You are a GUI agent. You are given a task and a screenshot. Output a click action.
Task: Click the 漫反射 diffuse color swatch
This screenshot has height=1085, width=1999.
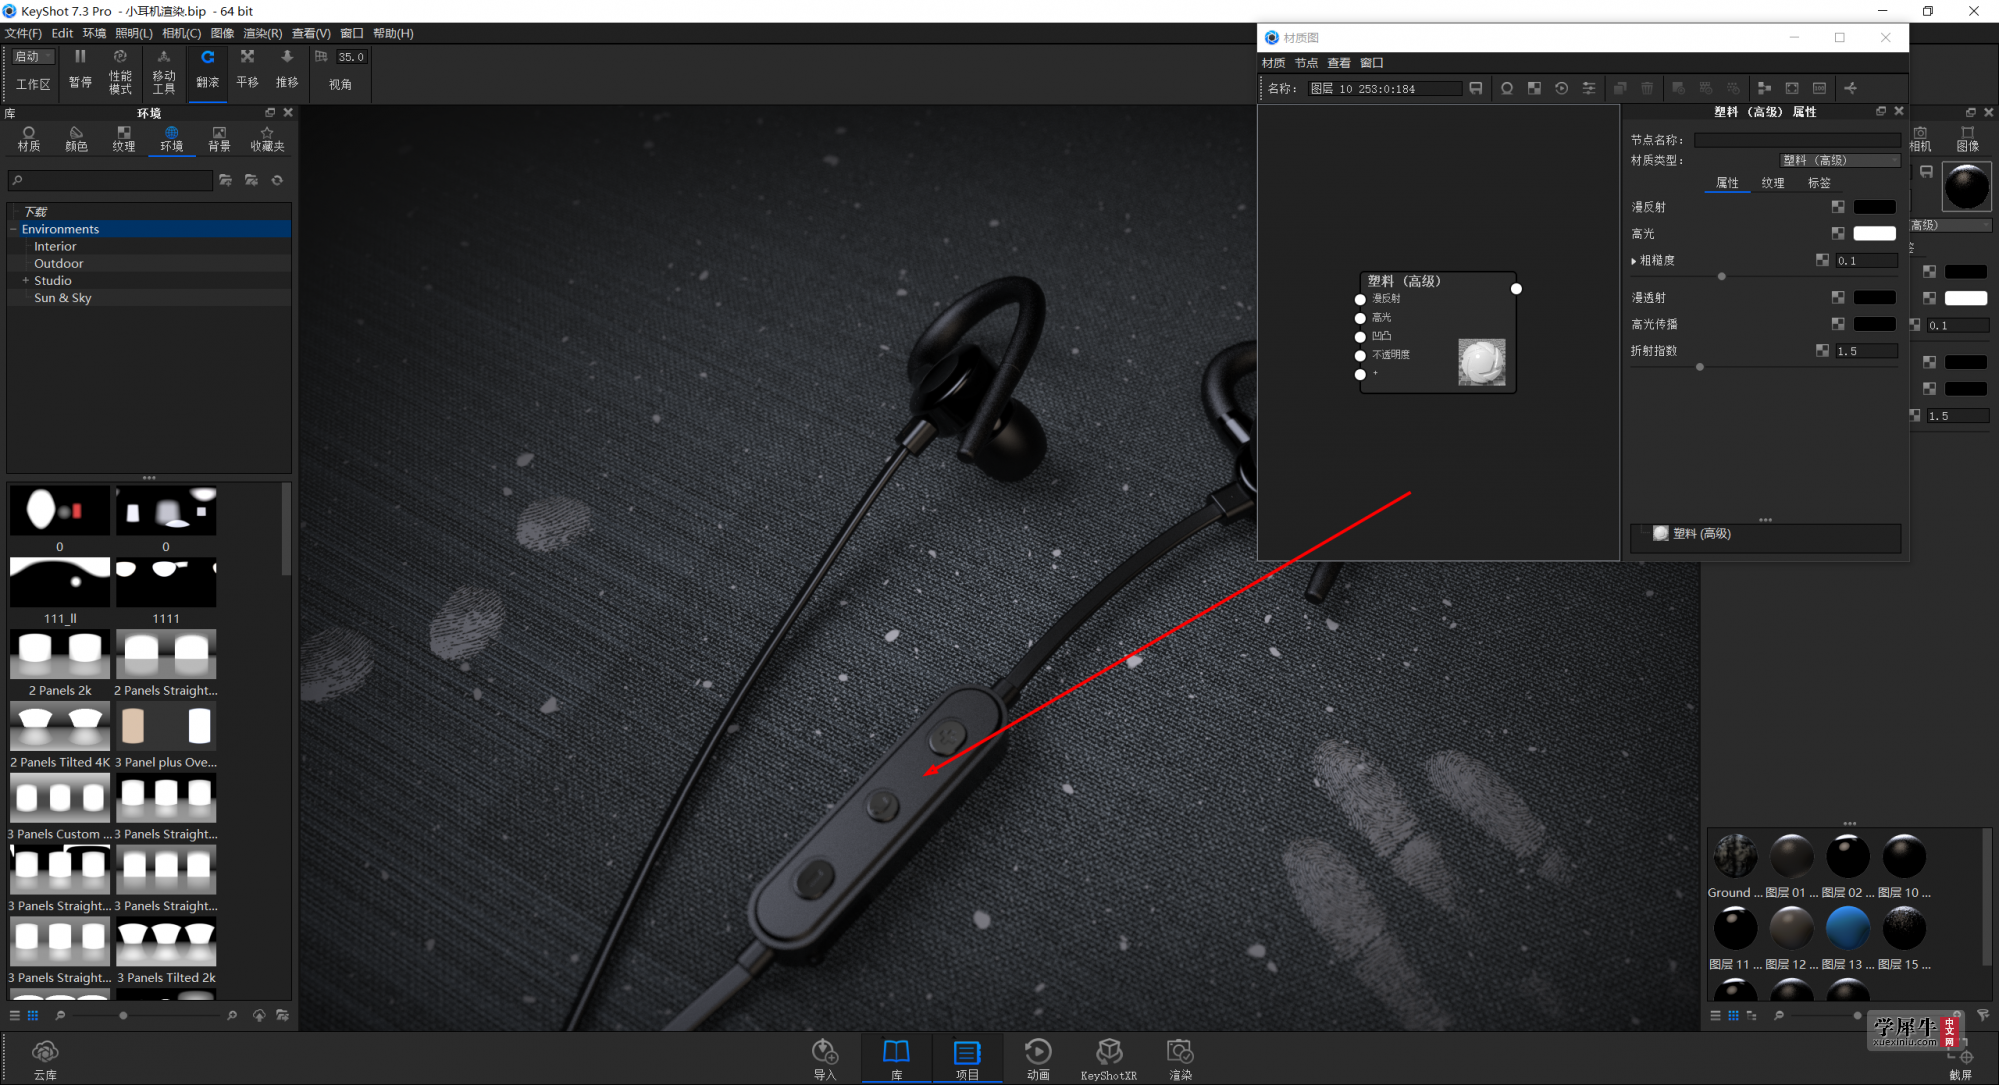pyautogui.click(x=1875, y=207)
